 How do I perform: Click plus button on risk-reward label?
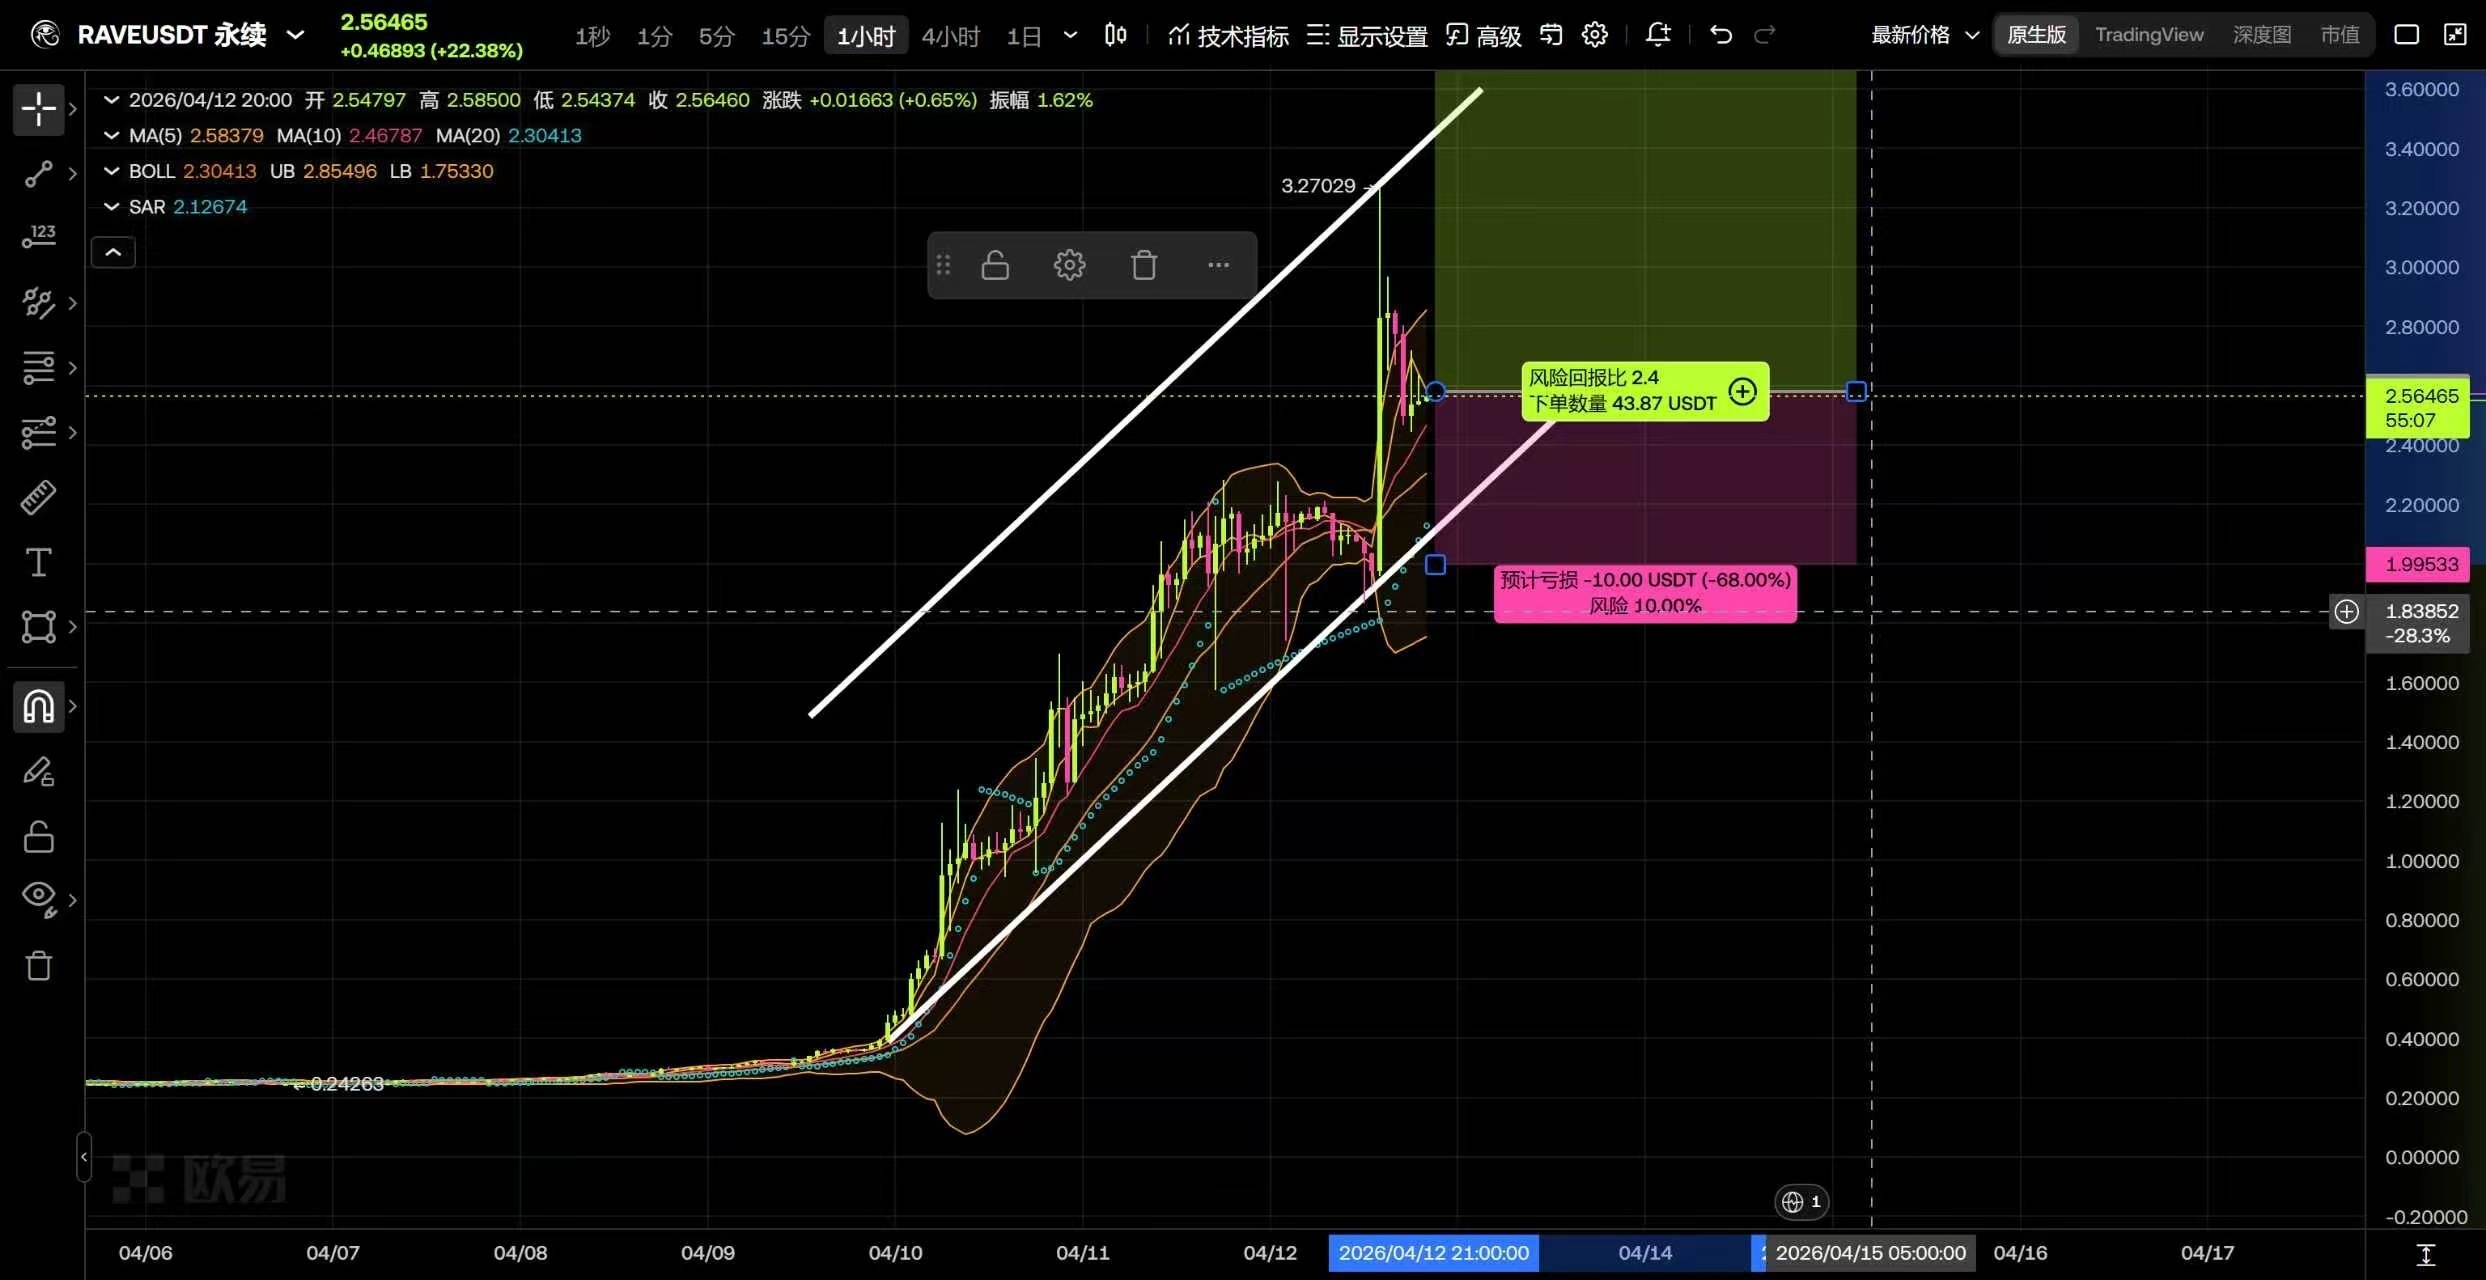coord(1742,391)
